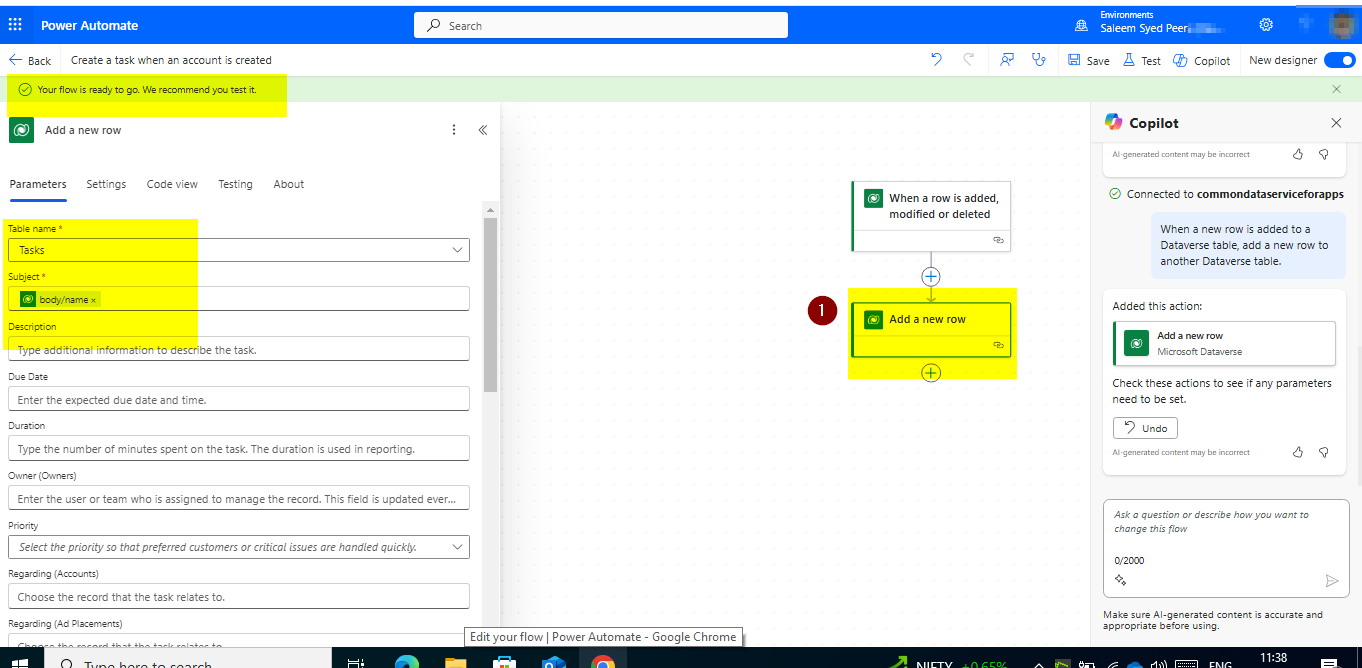Select the trigger card on canvas
The image size is (1362, 668).
click(930, 215)
